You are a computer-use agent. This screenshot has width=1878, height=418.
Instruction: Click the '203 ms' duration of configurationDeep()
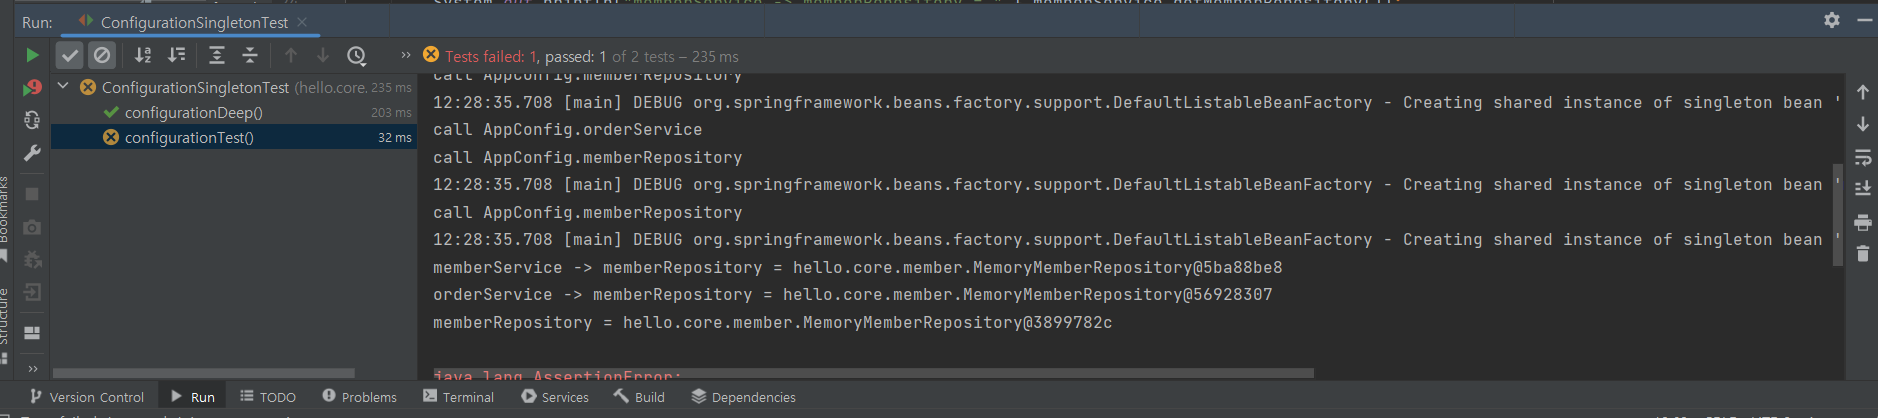coord(391,113)
